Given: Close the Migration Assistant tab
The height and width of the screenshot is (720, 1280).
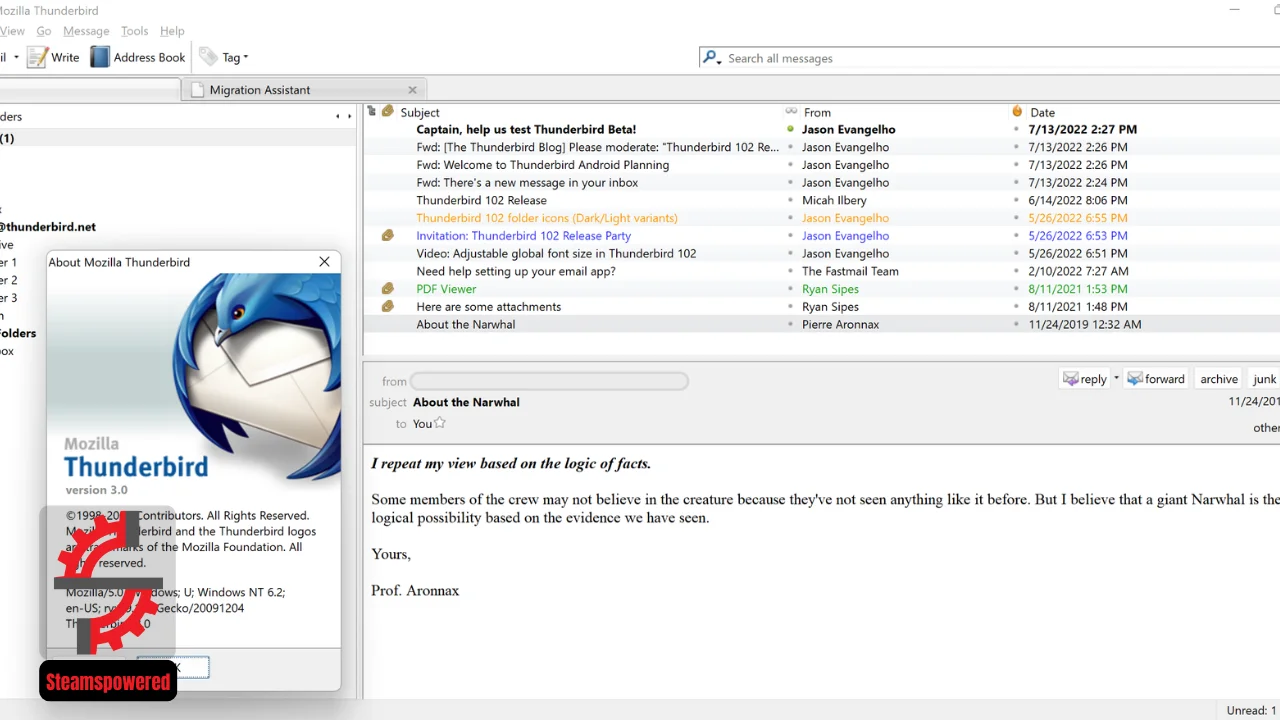Looking at the screenshot, I should [412, 90].
